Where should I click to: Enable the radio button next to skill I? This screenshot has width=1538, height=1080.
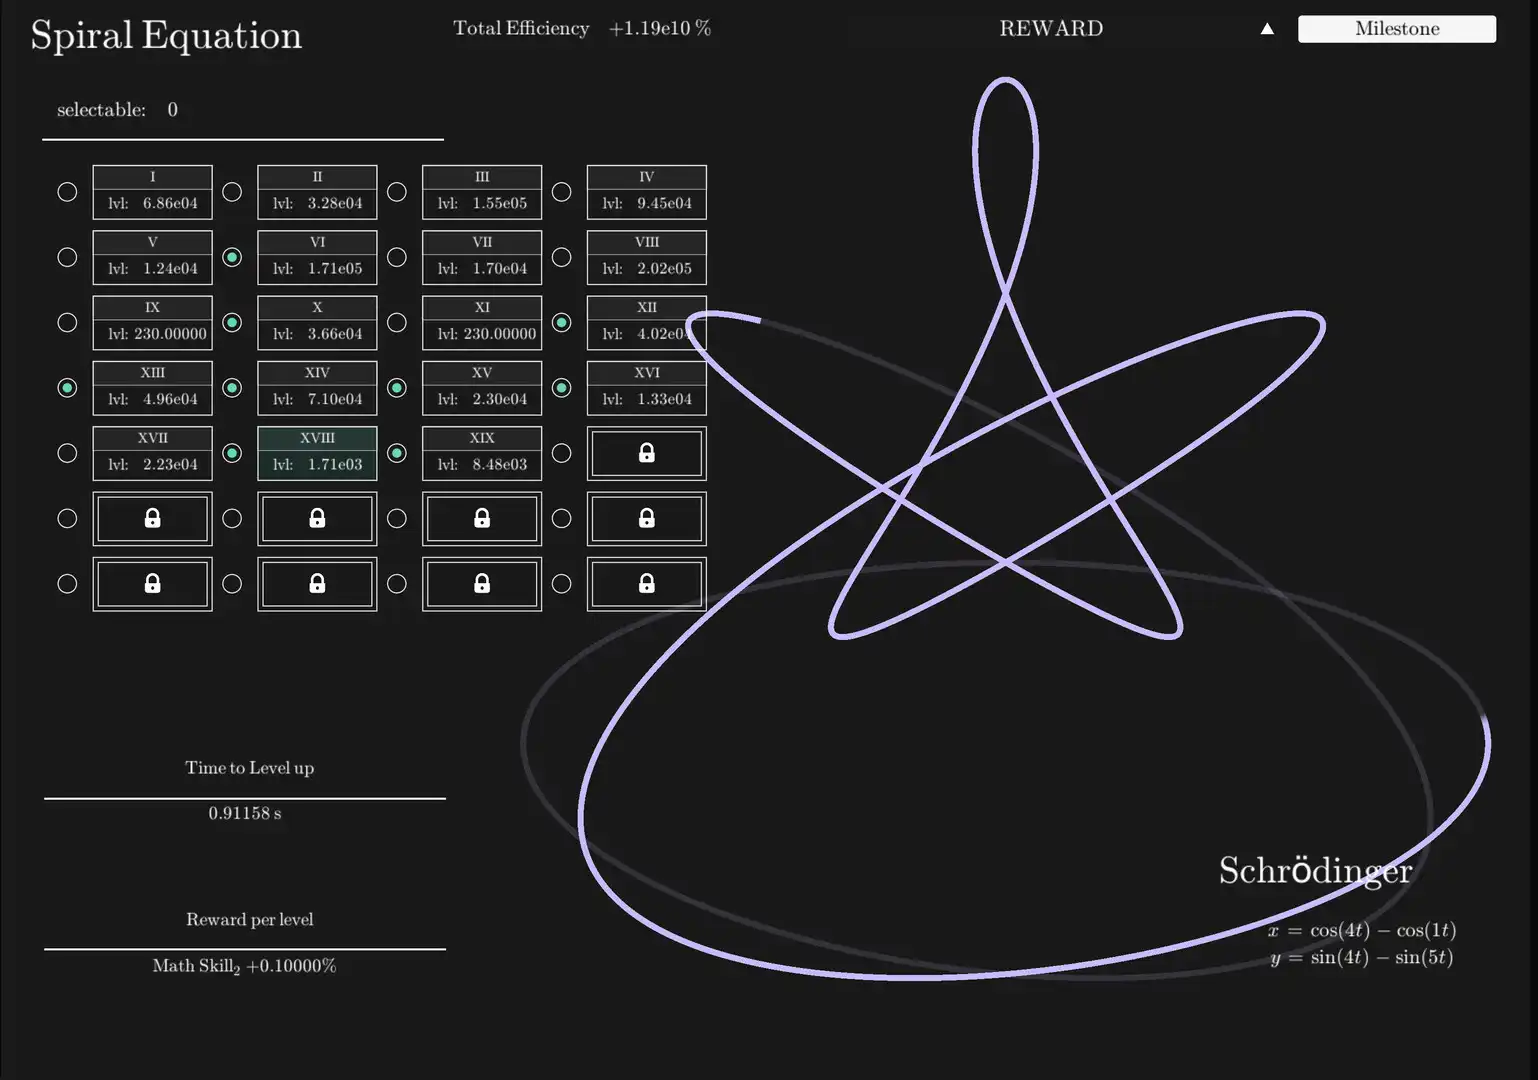pyautogui.click(x=67, y=191)
